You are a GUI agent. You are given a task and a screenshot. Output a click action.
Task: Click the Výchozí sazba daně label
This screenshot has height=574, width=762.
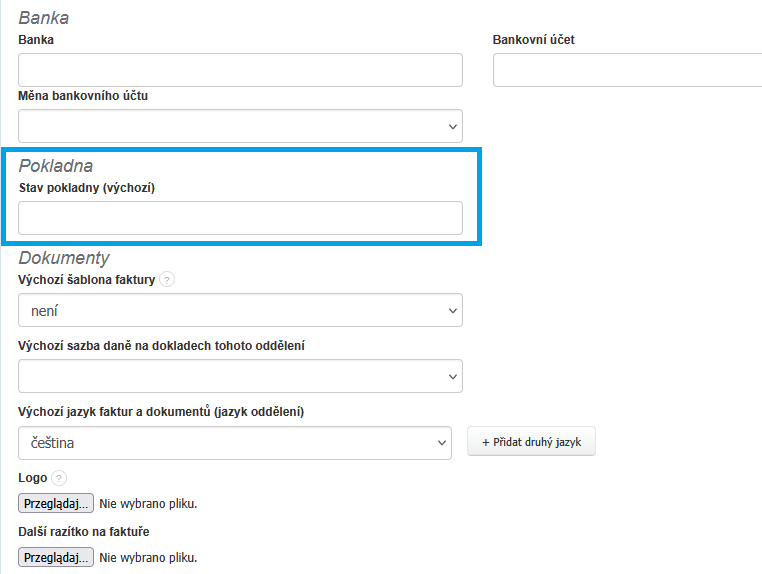coord(161,345)
